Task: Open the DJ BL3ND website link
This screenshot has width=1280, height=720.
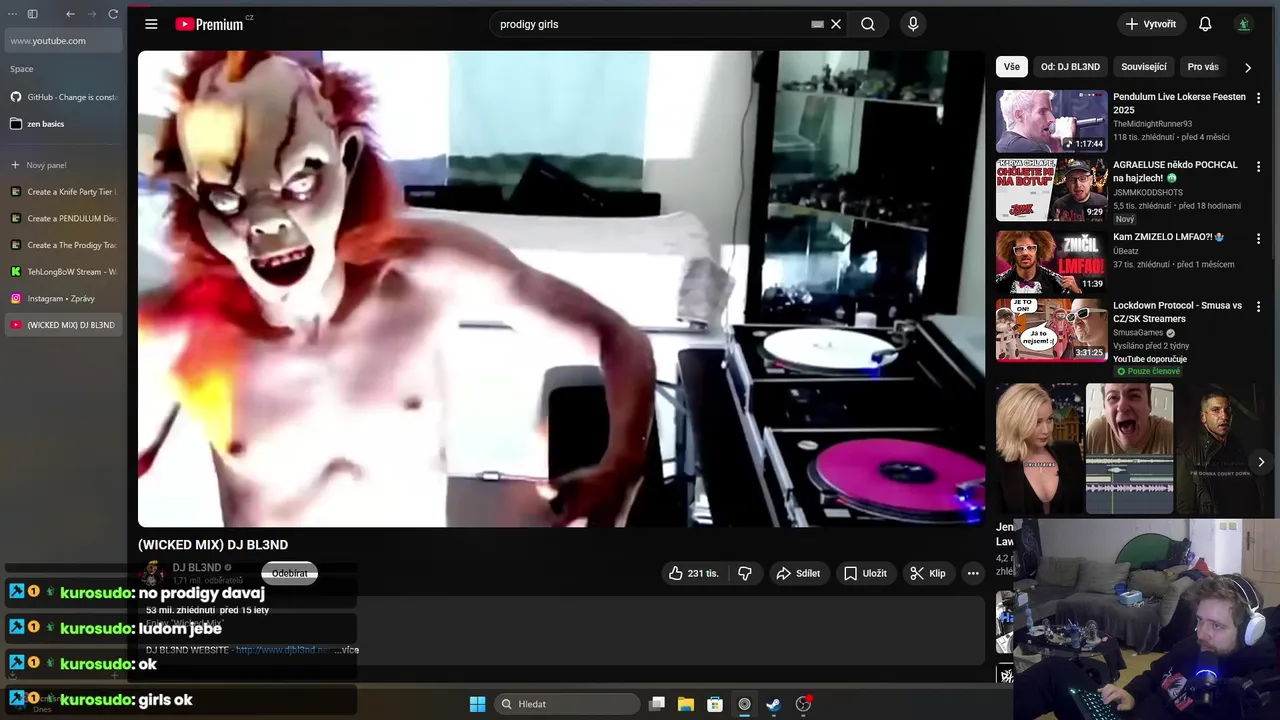Action: [283, 650]
